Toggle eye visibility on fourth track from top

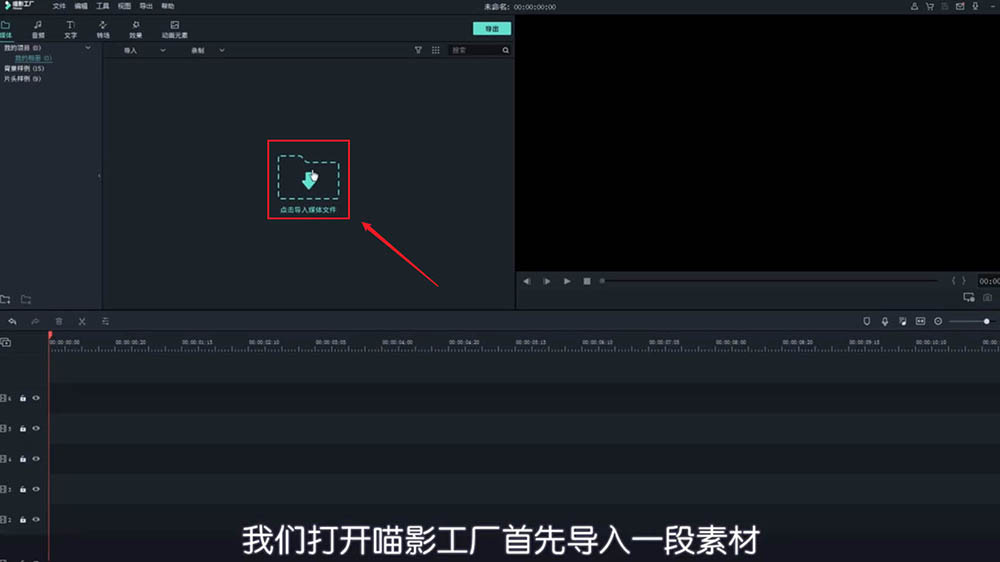point(36,489)
